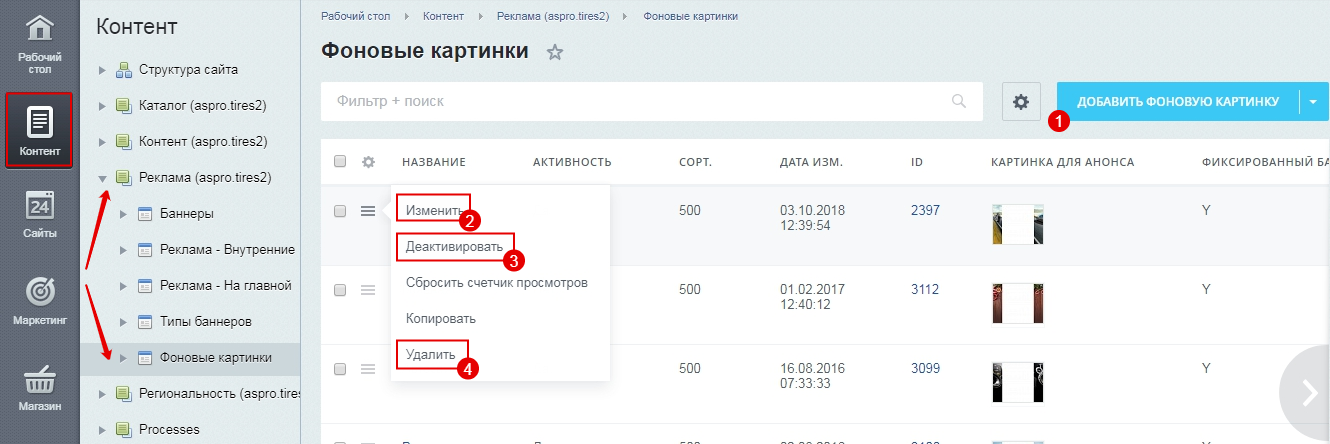Click the Баннеры item icon
The height and width of the screenshot is (444, 1330).
[x=144, y=213]
